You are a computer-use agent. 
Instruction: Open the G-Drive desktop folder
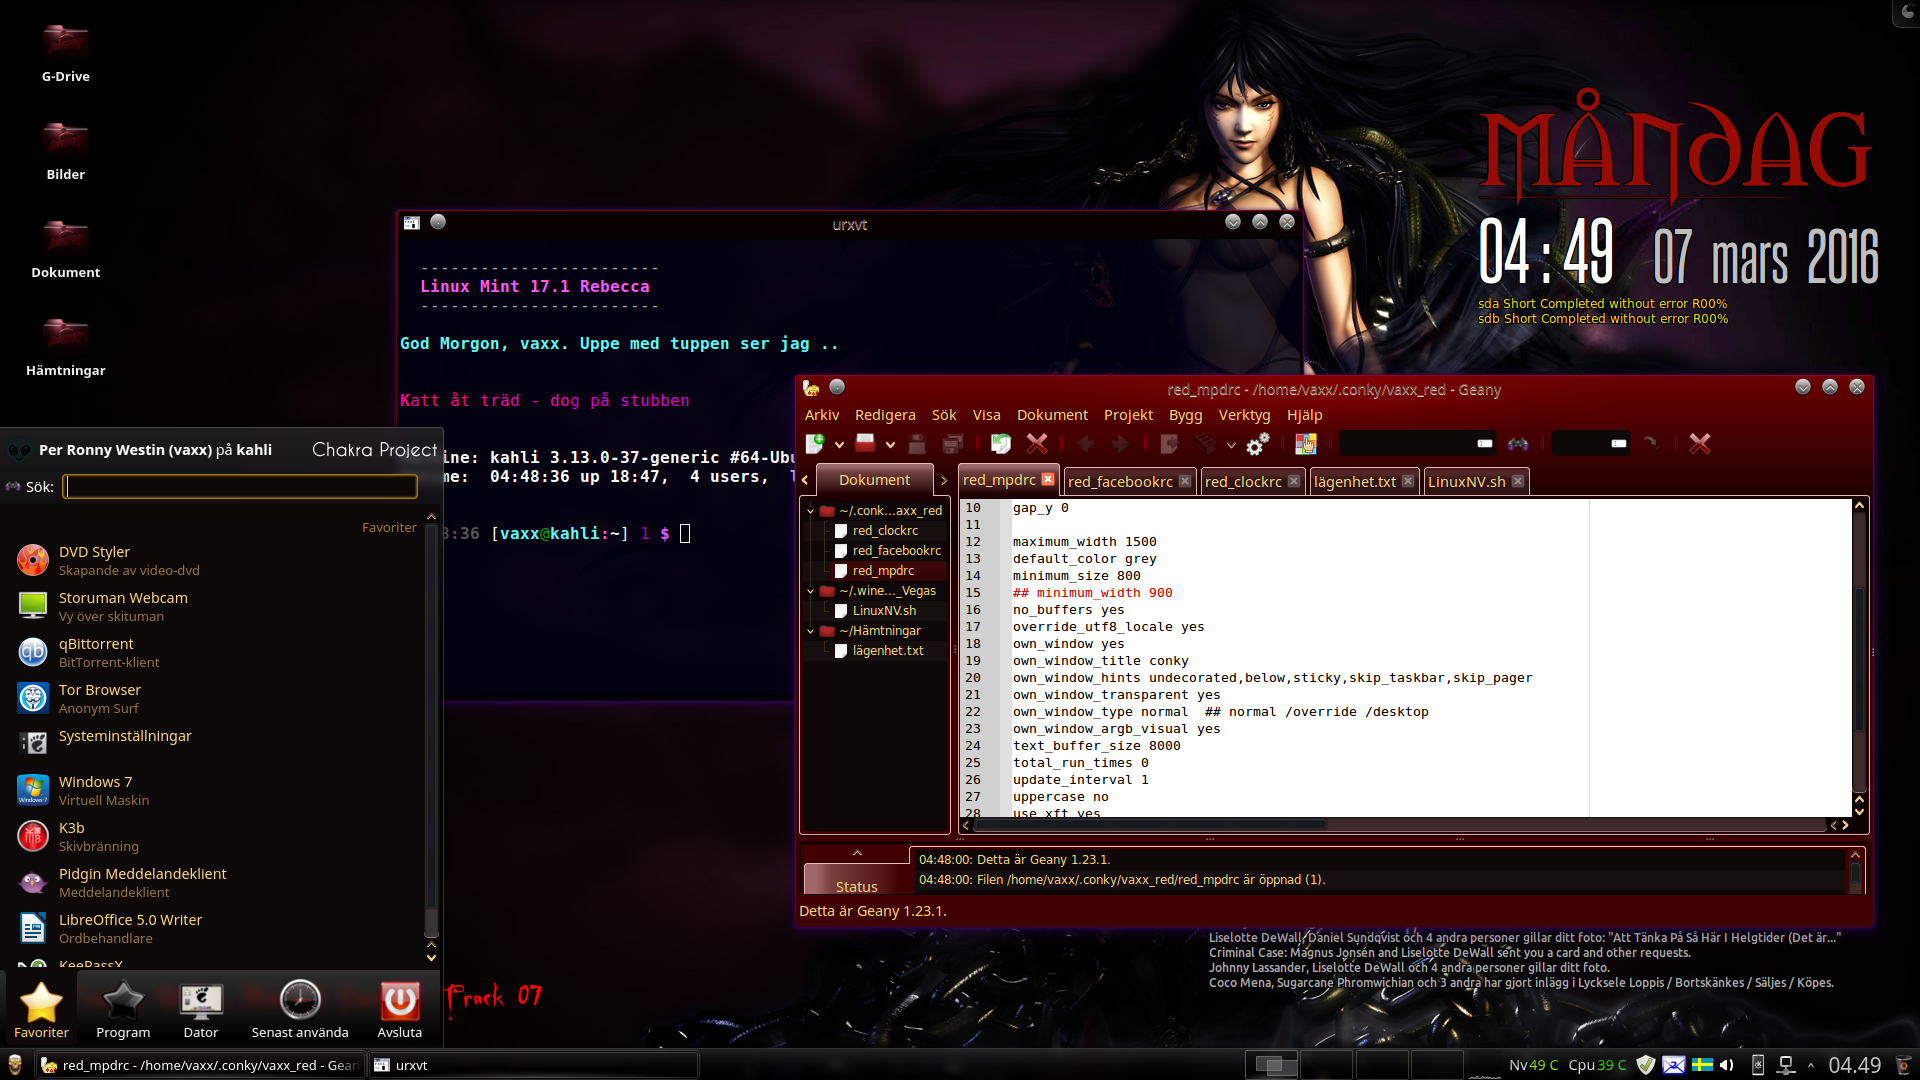(x=66, y=52)
